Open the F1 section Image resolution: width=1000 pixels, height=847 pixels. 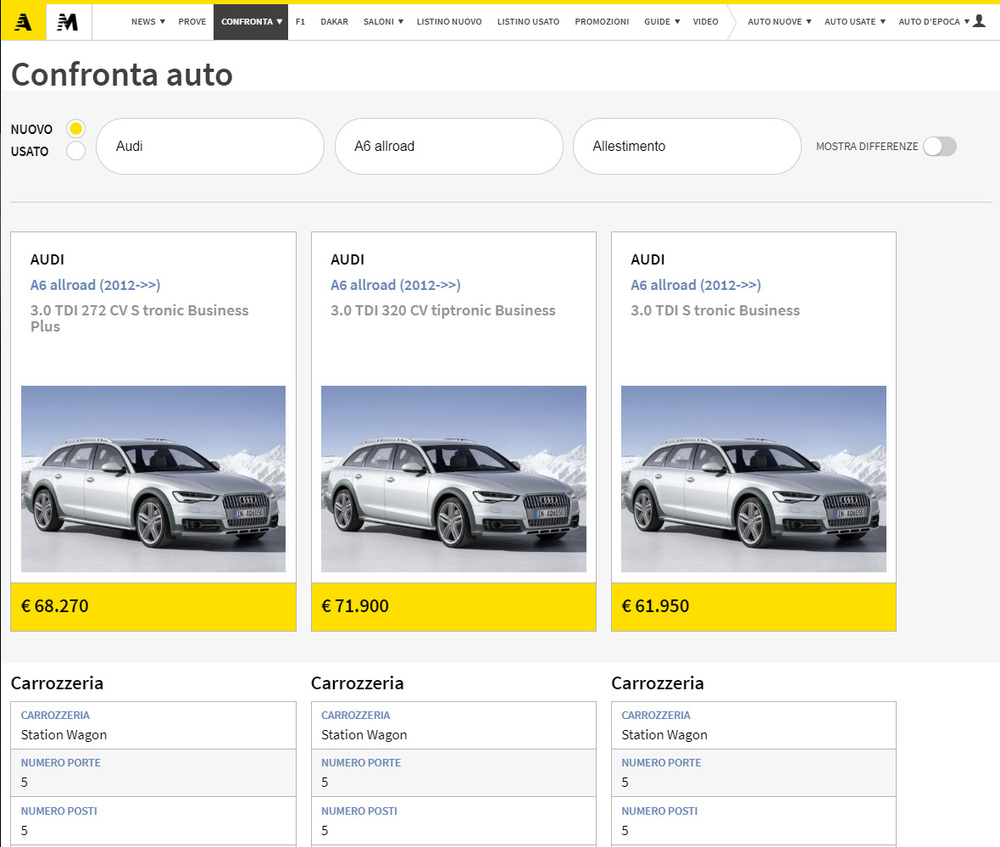[x=300, y=22]
